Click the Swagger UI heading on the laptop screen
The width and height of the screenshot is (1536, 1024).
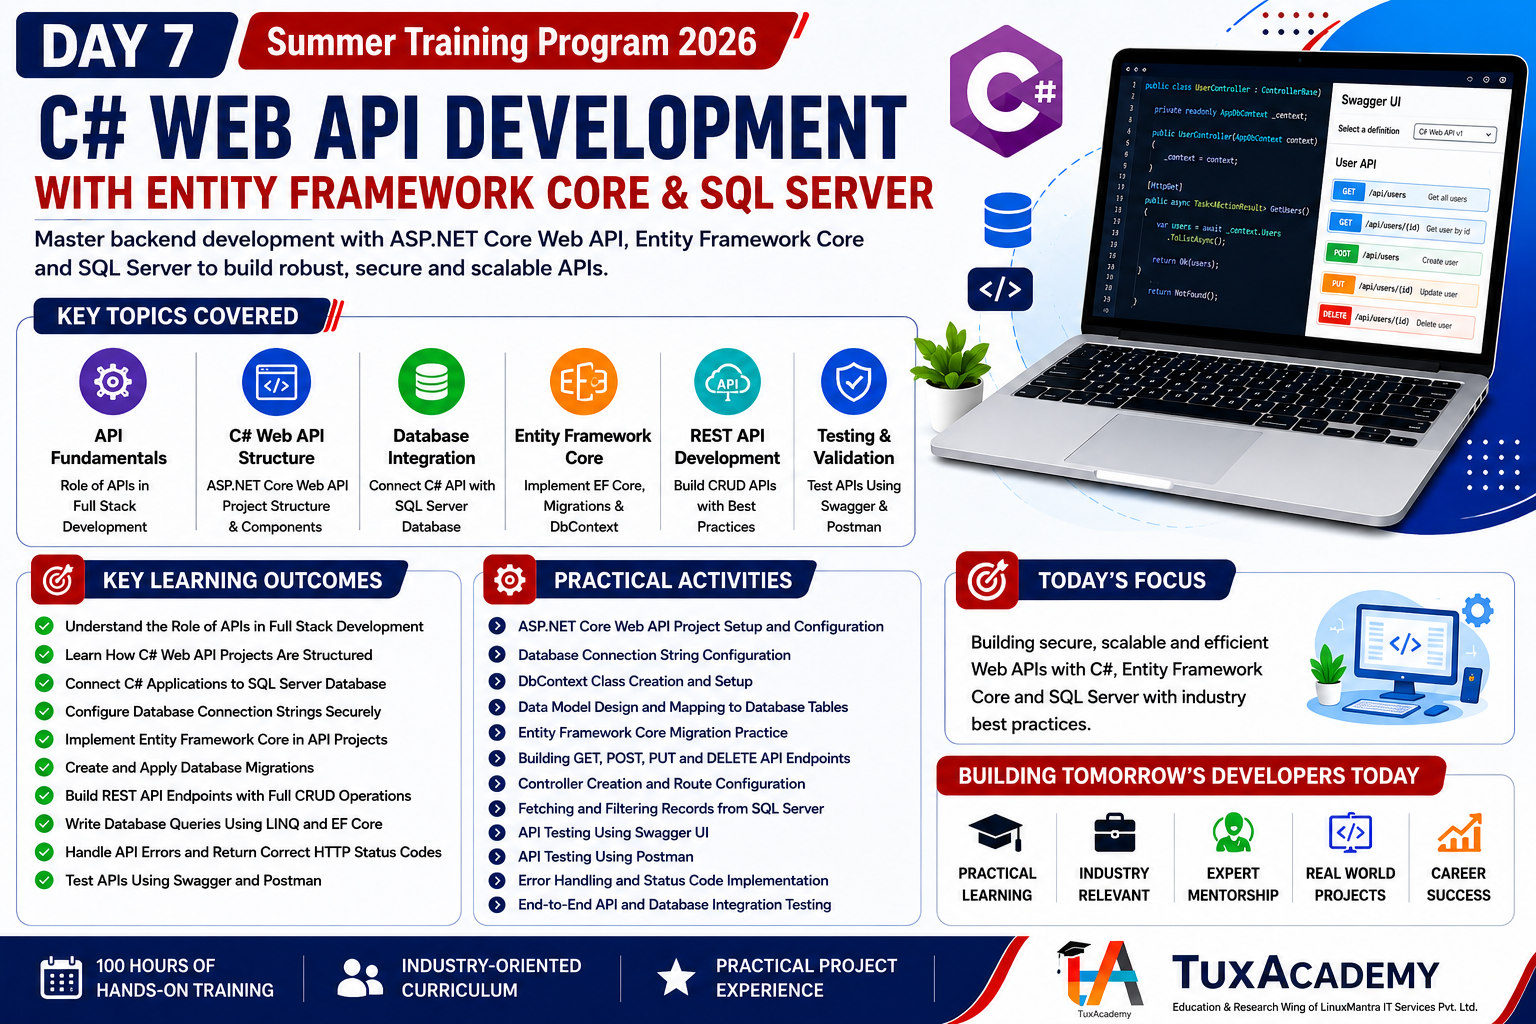(x=1371, y=101)
